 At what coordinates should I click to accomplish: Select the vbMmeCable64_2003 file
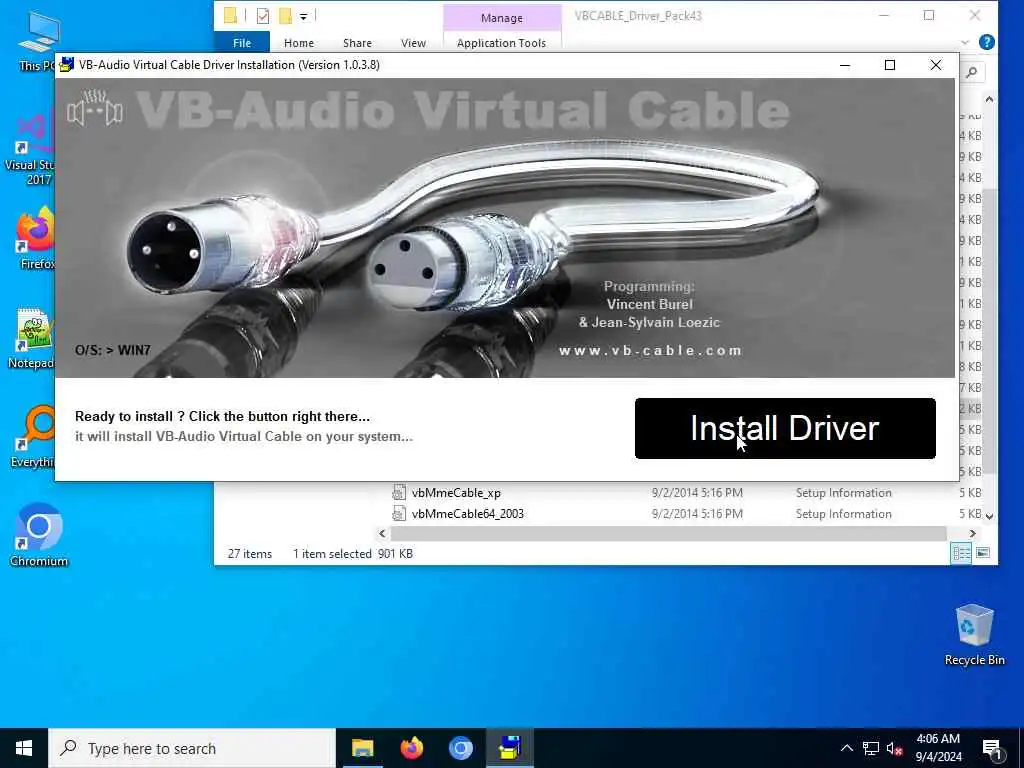pos(468,514)
